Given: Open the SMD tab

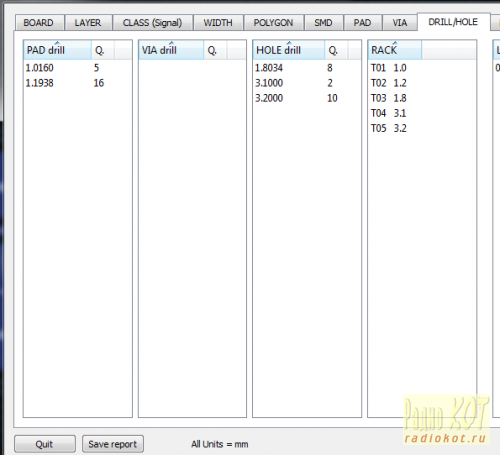Looking at the screenshot, I should pos(324,23).
